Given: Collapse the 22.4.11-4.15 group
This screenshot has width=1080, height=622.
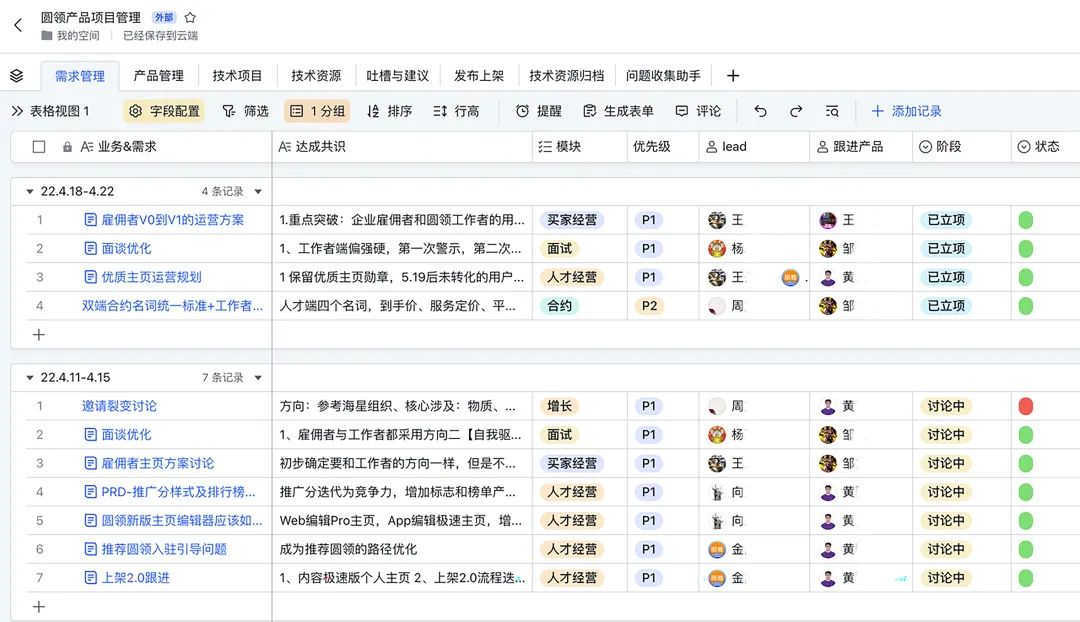Looking at the screenshot, I should click(30, 378).
